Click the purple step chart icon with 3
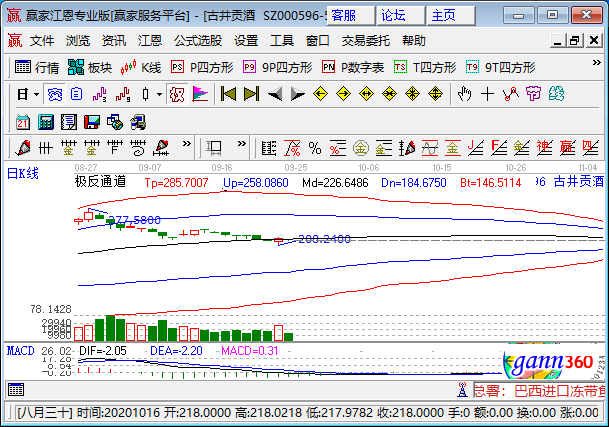 tap(99, 94)
